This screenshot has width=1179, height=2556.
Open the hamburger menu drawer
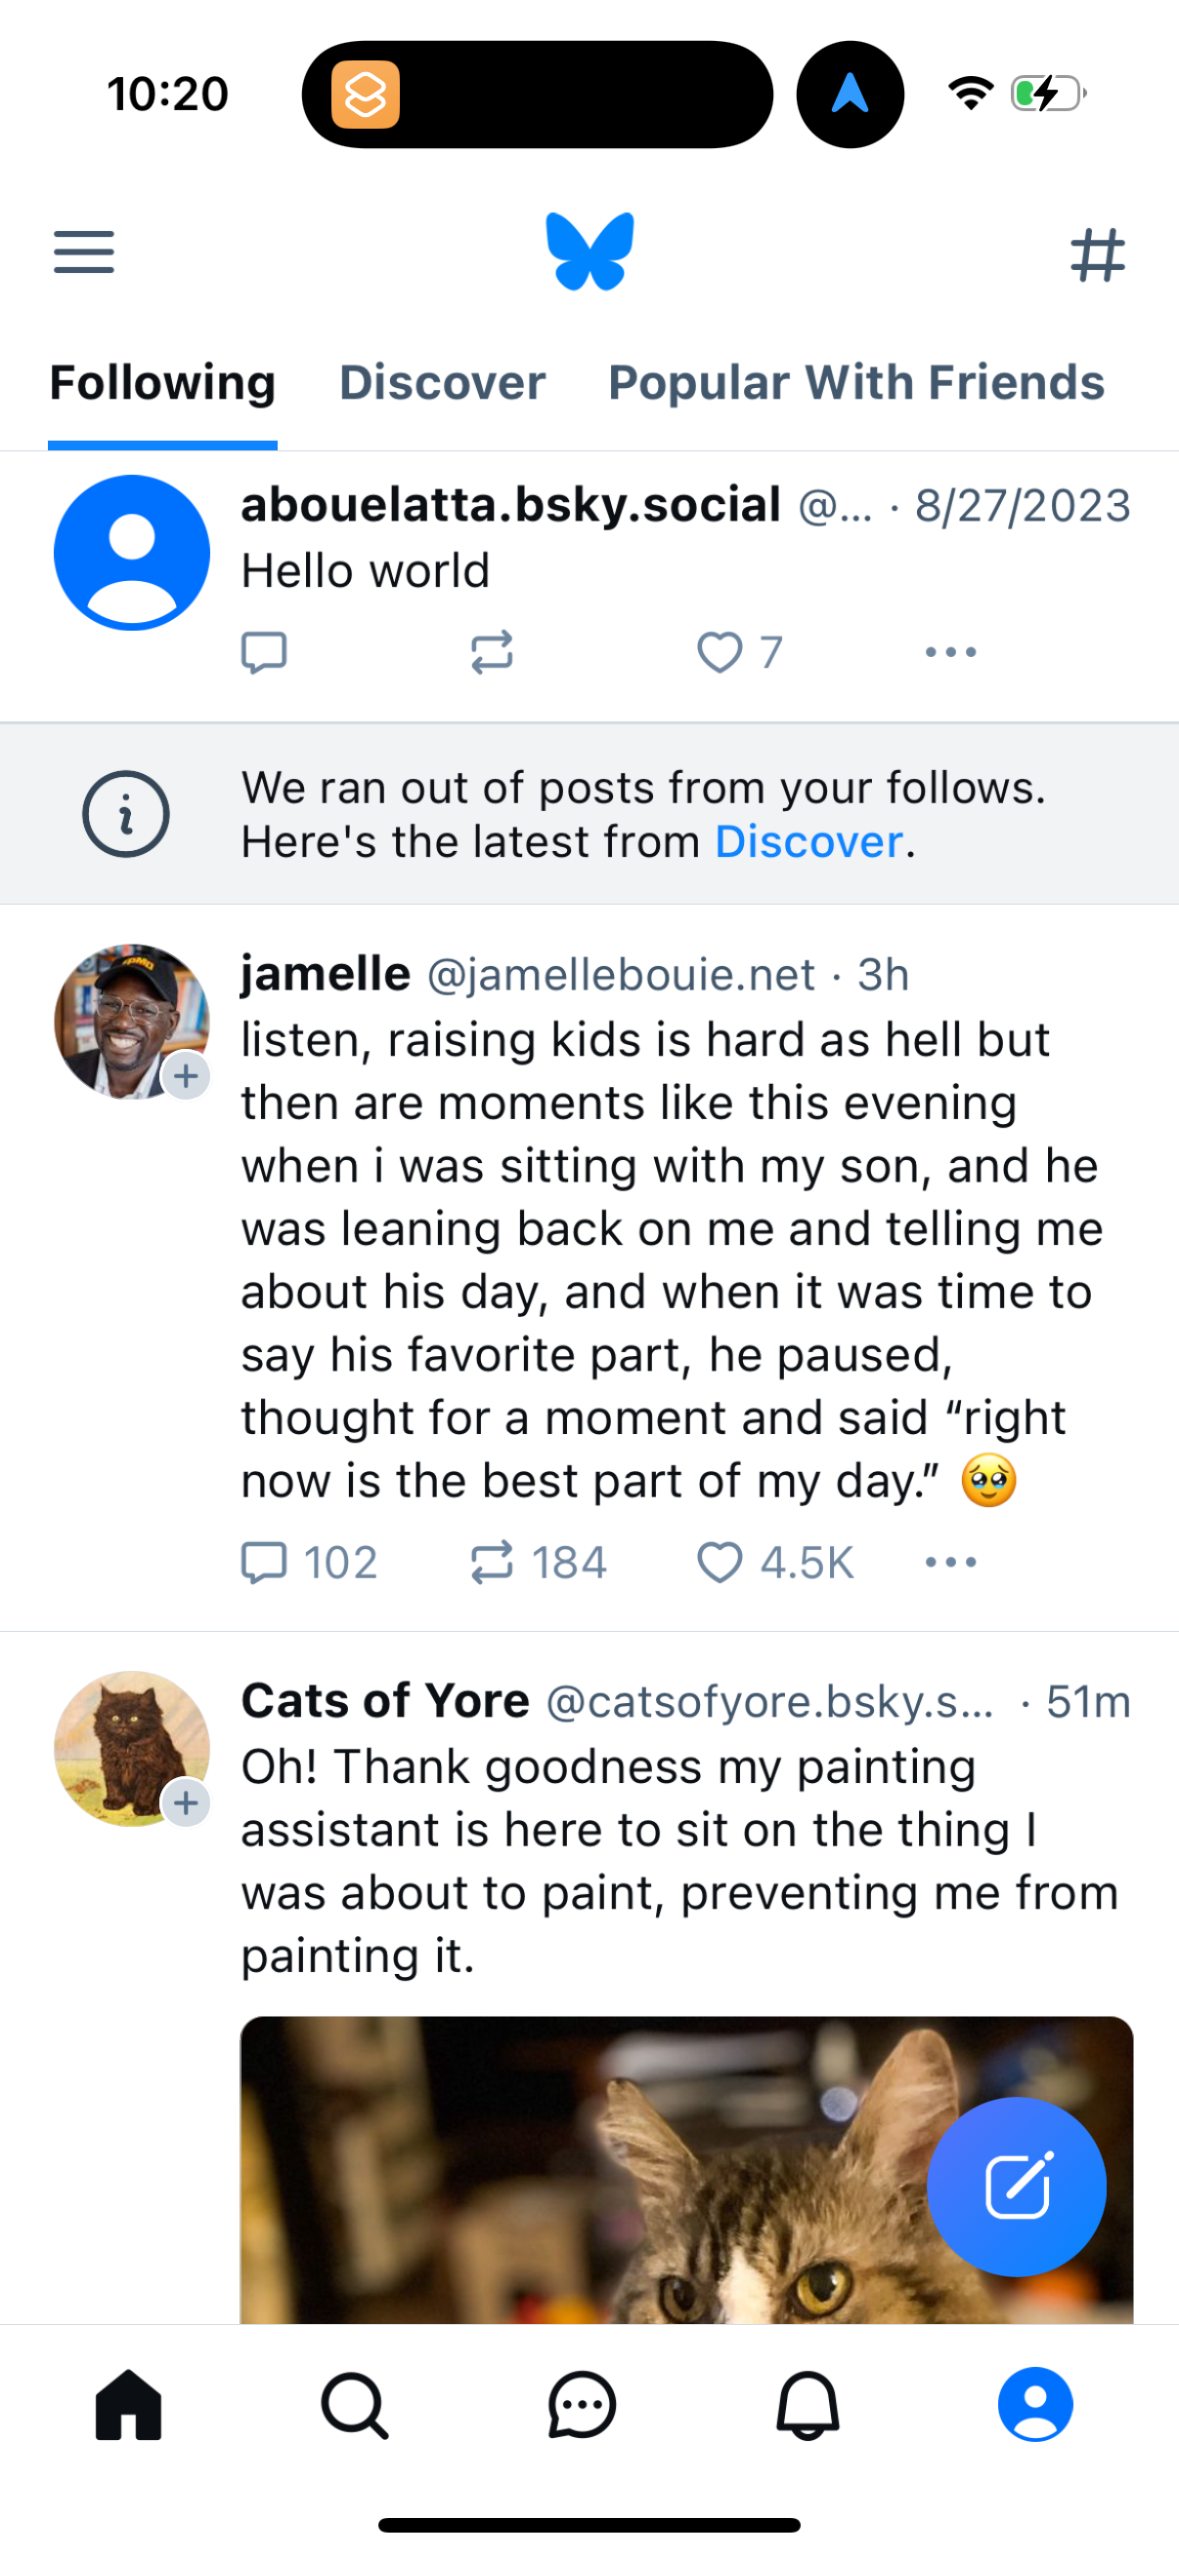pos(84,251)
